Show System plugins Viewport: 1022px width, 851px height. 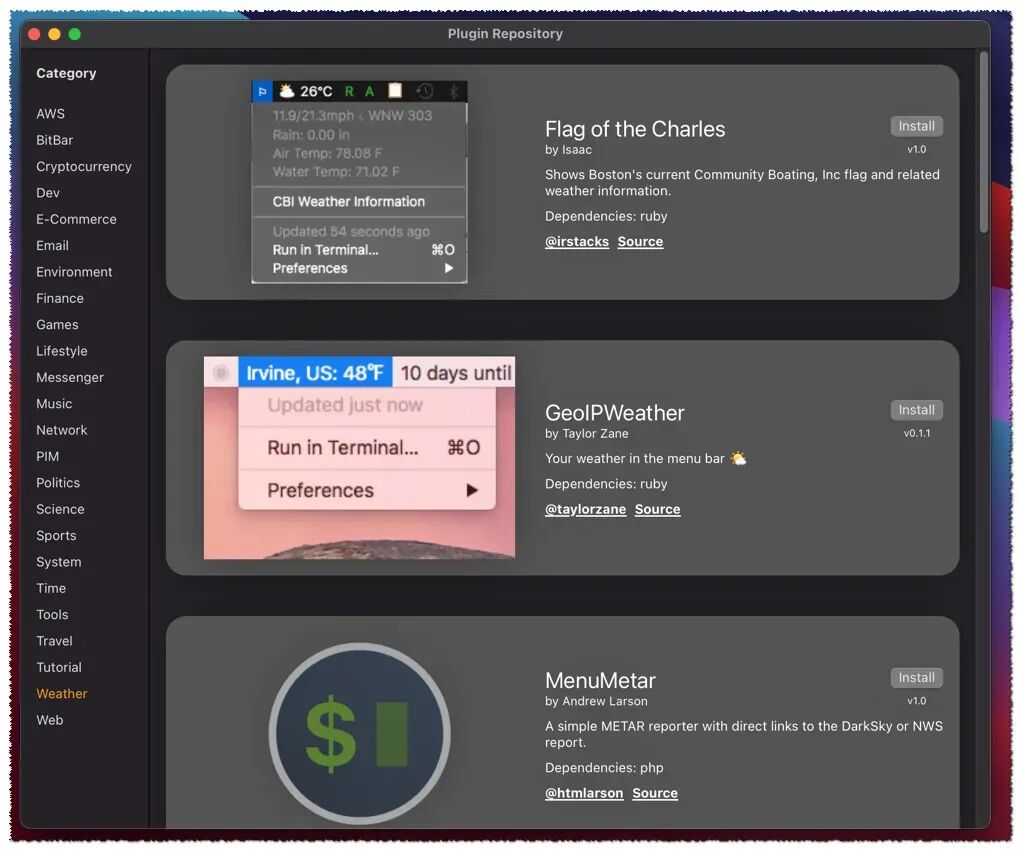click(59, 562)
